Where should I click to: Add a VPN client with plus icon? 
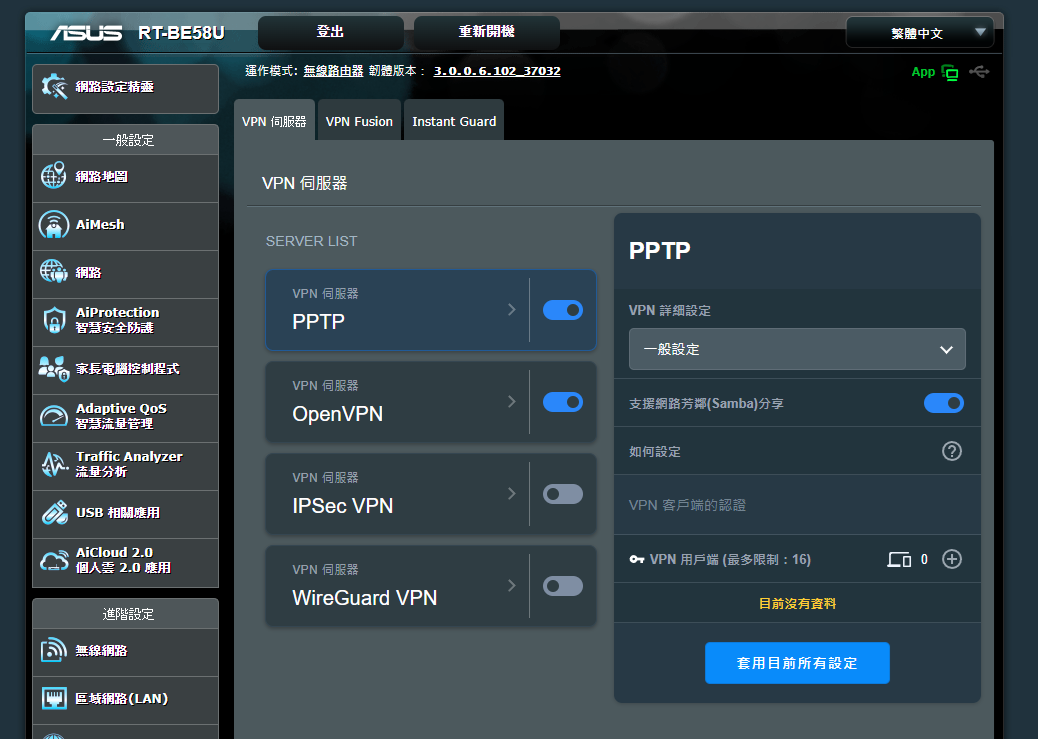pos(952,559)
